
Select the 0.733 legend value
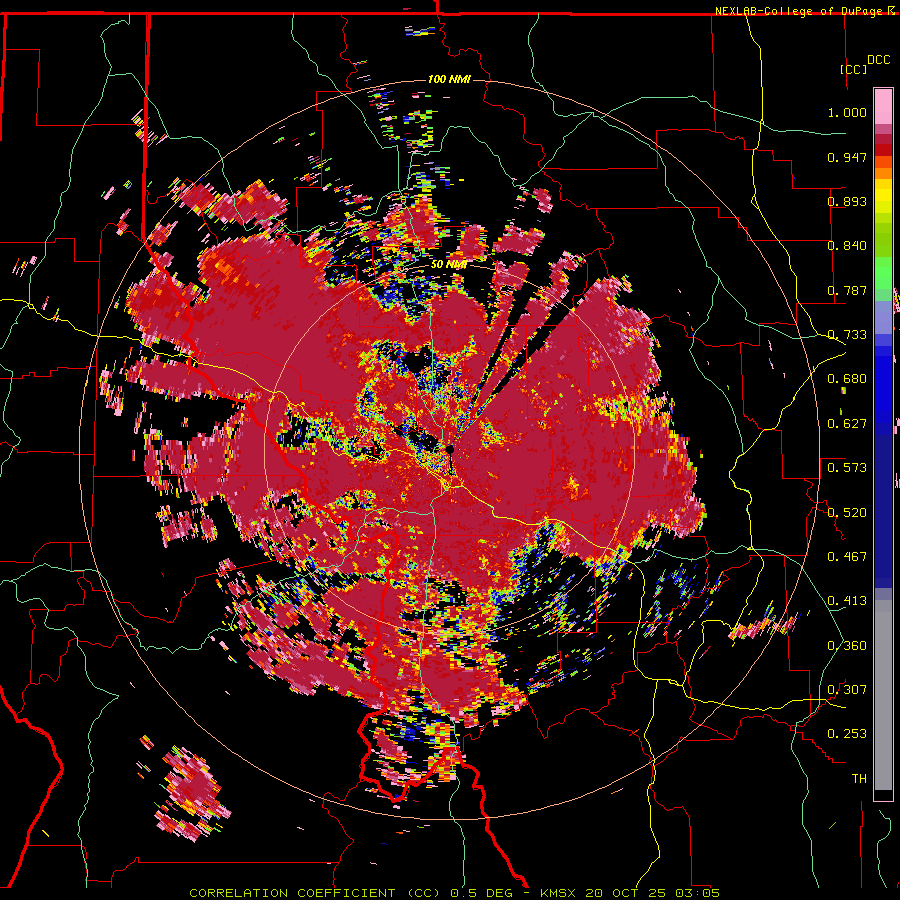pos(847,335)
